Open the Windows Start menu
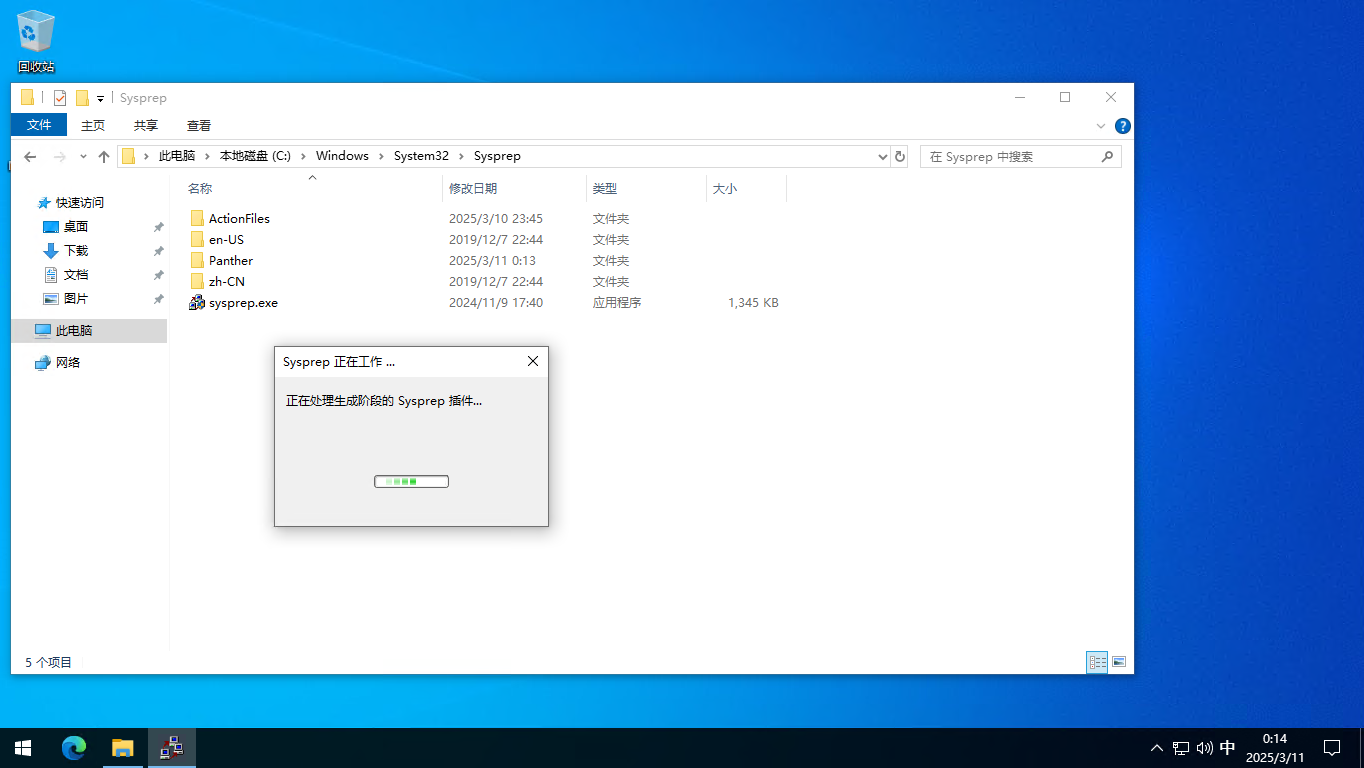Viewport: 1364px width, 768px height. (23, 747)
